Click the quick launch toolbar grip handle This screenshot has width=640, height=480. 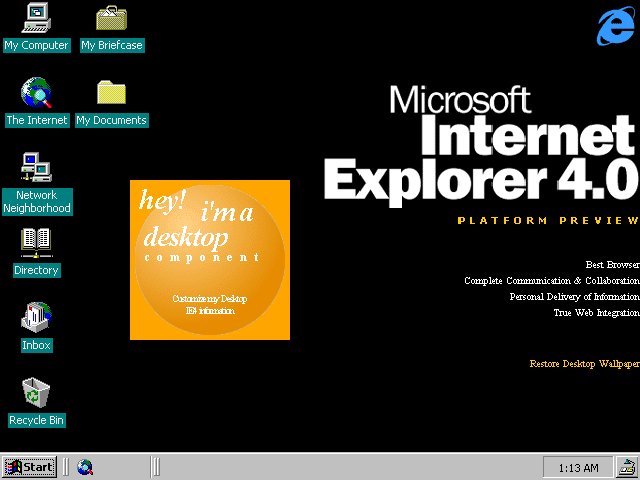click(x=65, y=467)
